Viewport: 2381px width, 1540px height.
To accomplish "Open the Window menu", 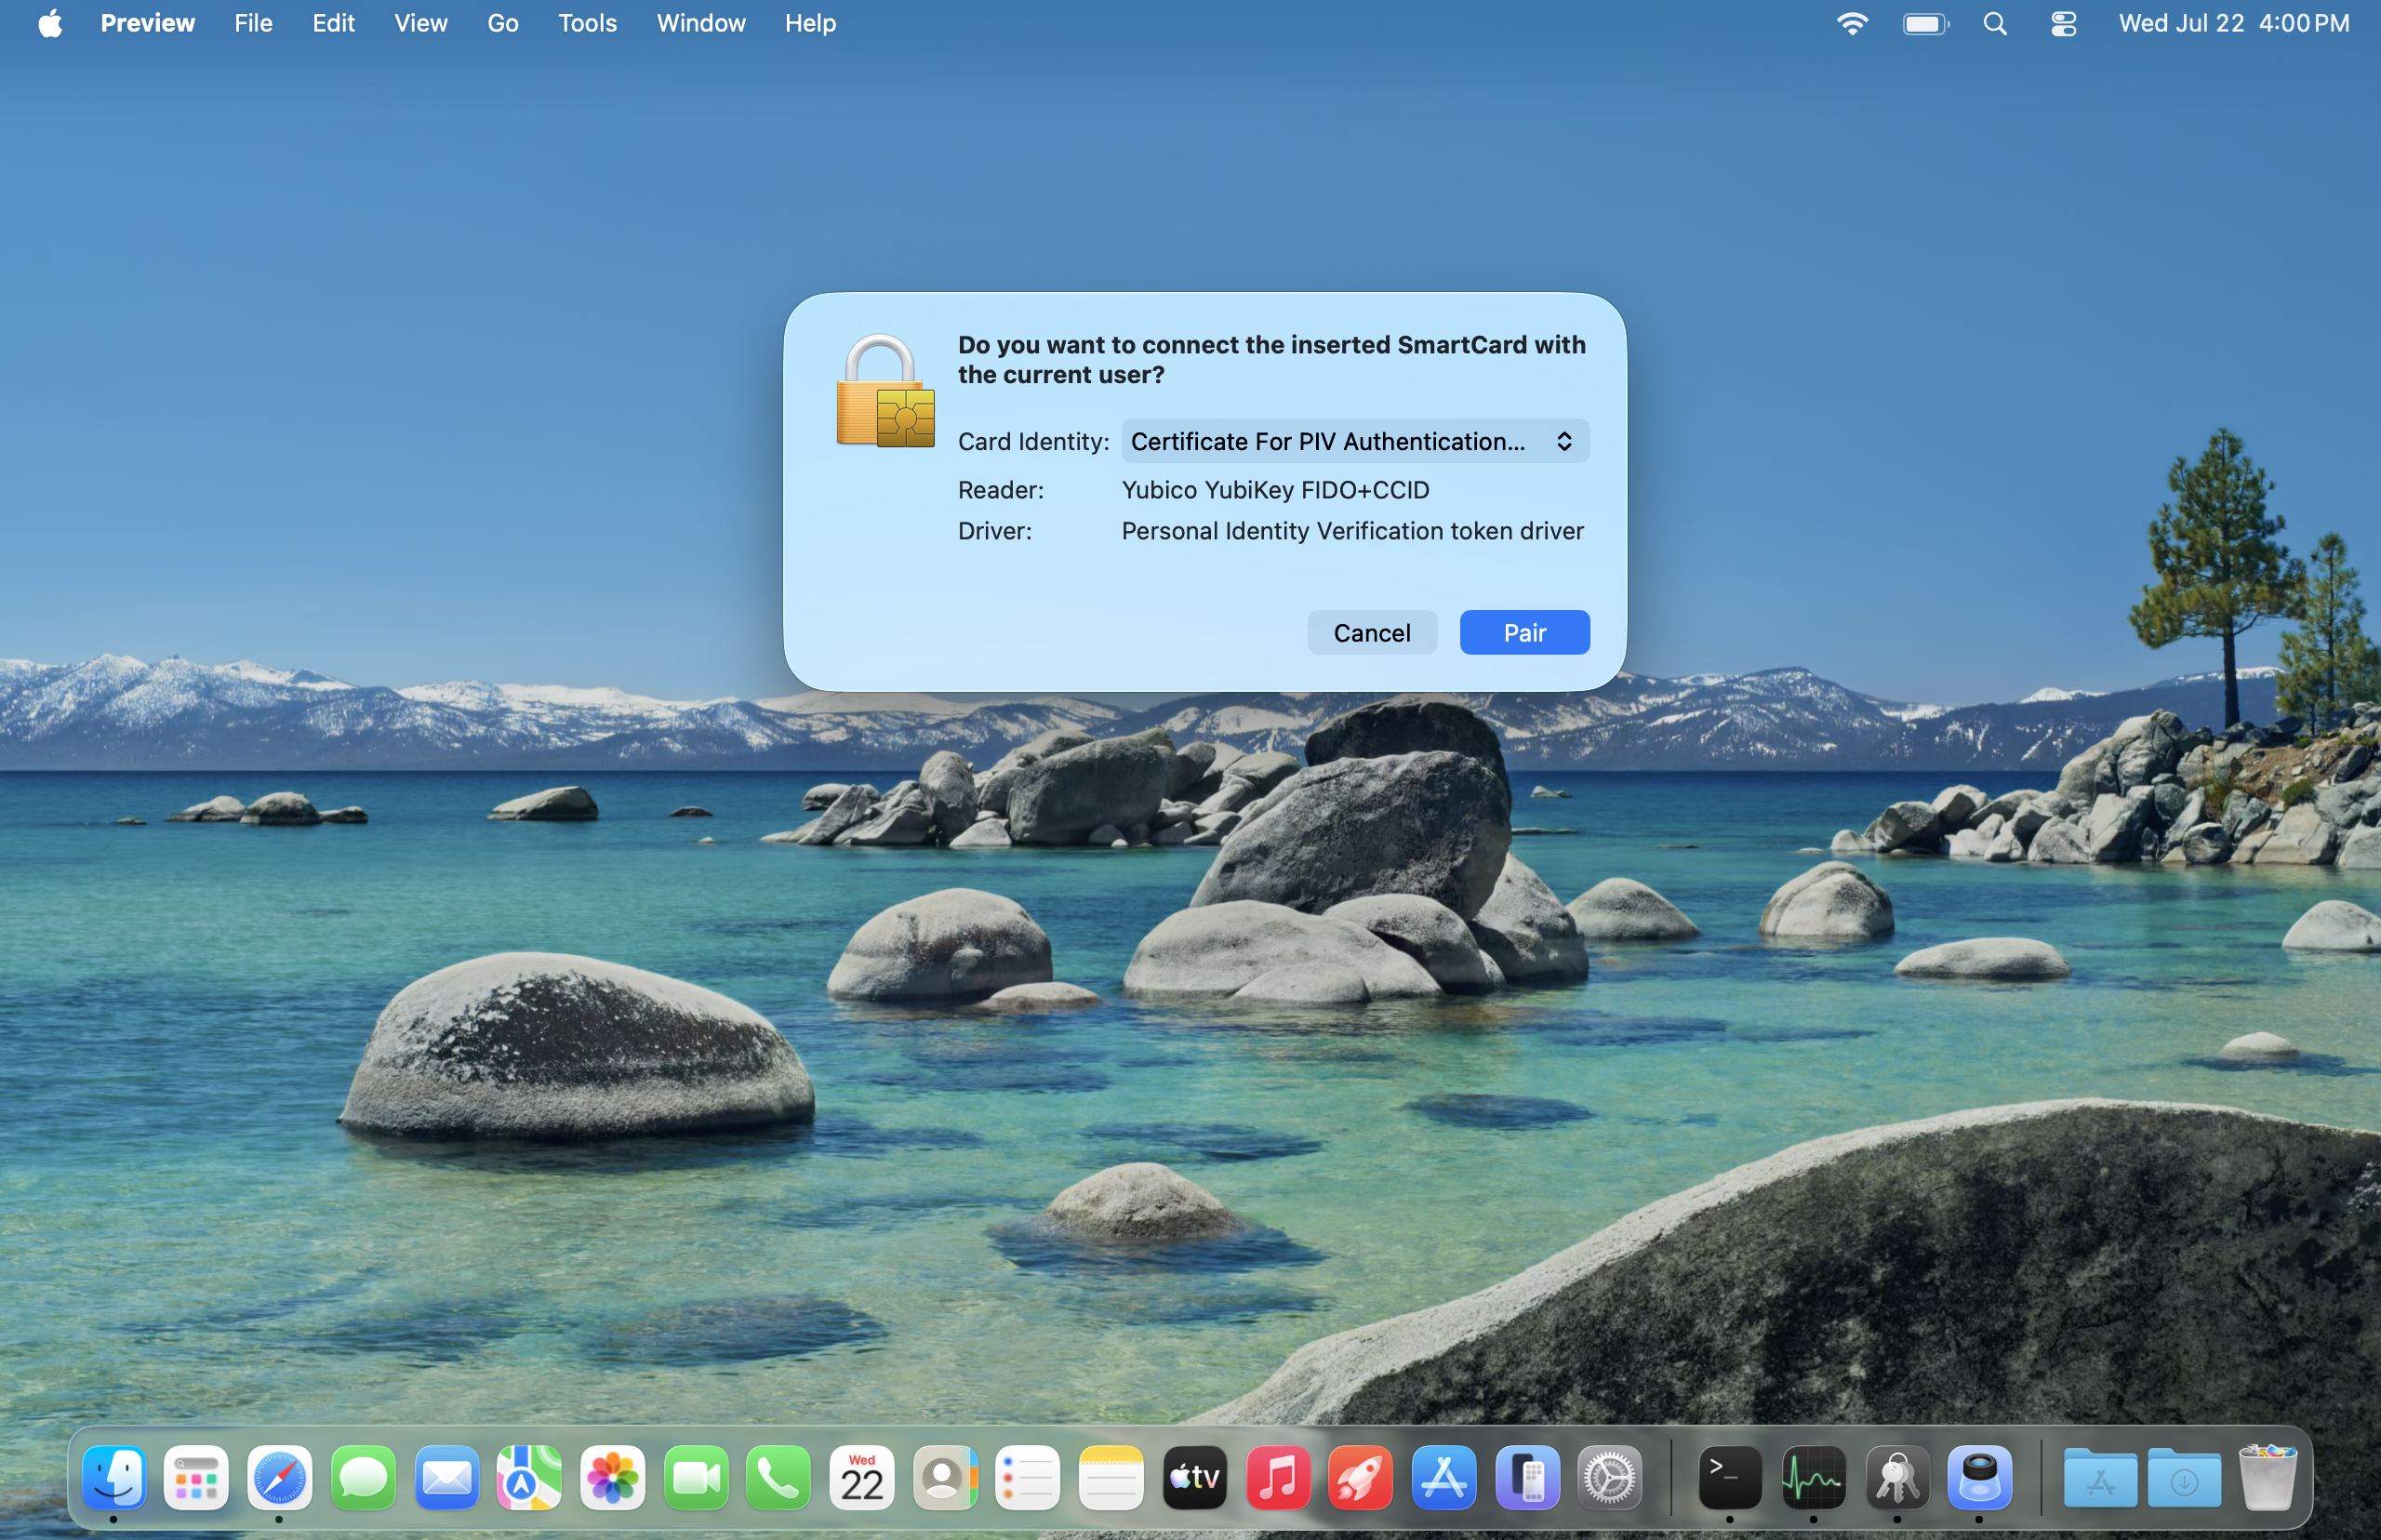I will (x=700, y=23).
